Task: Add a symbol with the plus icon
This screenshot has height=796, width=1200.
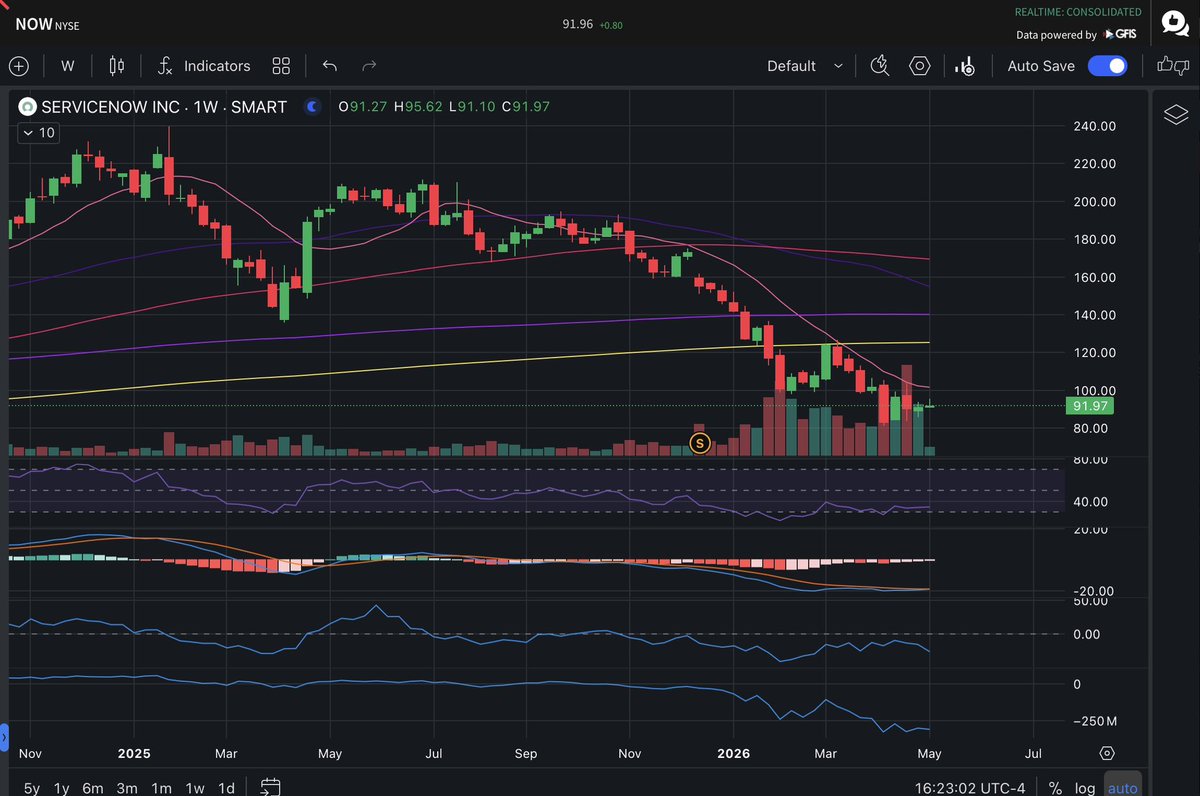Action: 19,66
